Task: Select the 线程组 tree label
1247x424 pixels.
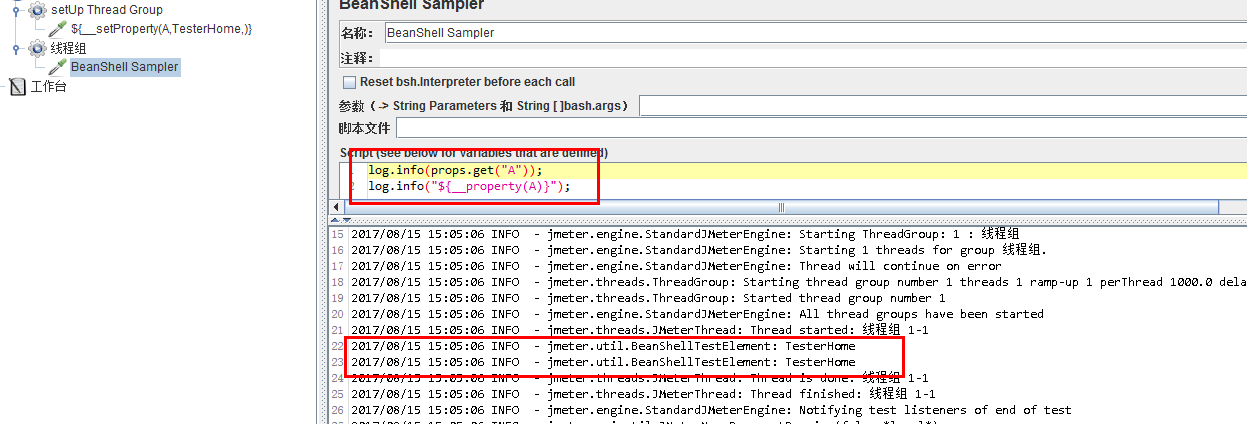Action: pos(68,48)
